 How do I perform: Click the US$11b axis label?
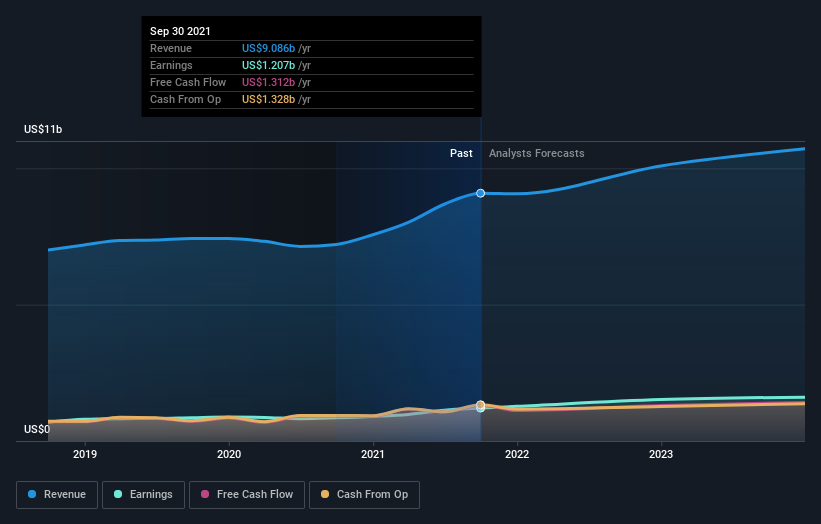click(43, 129)
